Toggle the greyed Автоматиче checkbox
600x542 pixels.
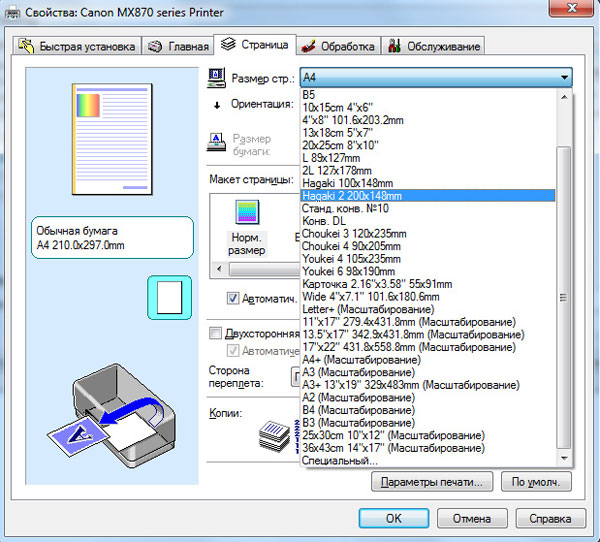tap(233, 350)
